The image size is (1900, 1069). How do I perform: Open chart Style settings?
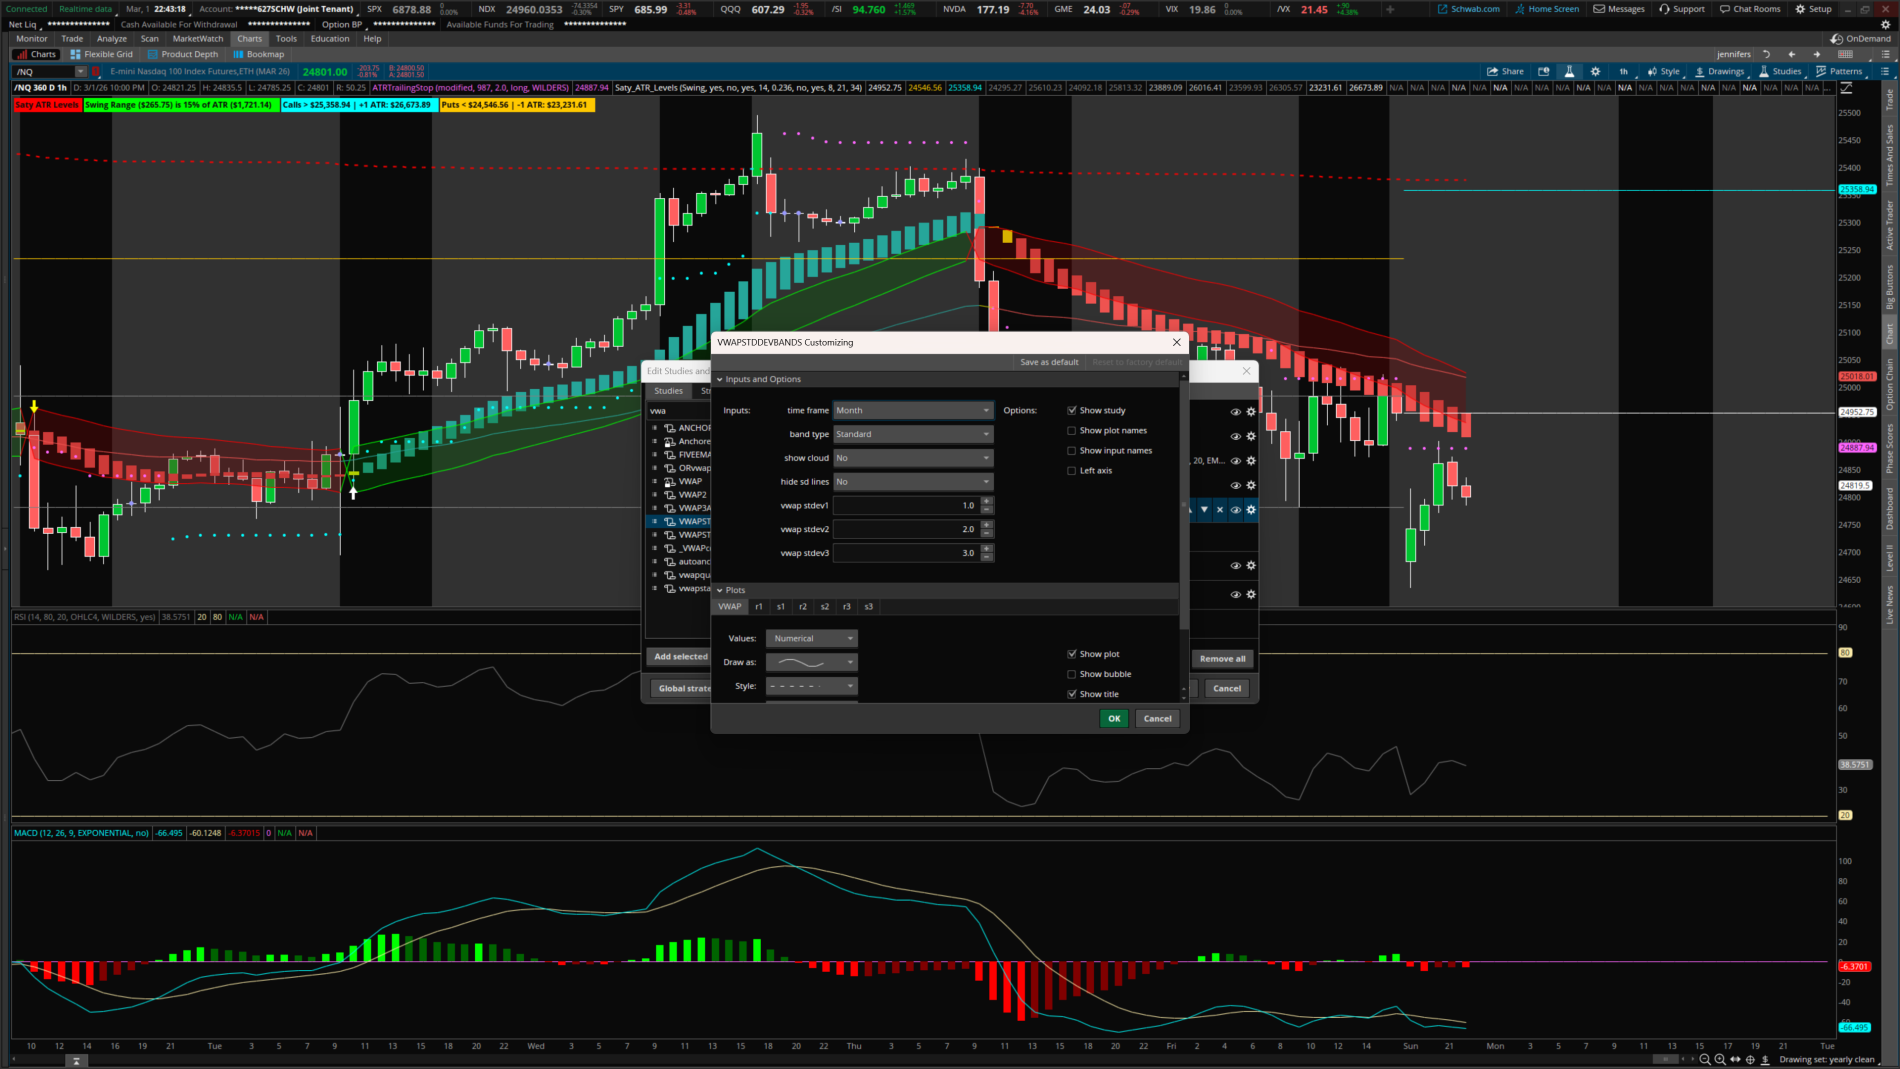pyautogui.click(x=1663, y=71)
